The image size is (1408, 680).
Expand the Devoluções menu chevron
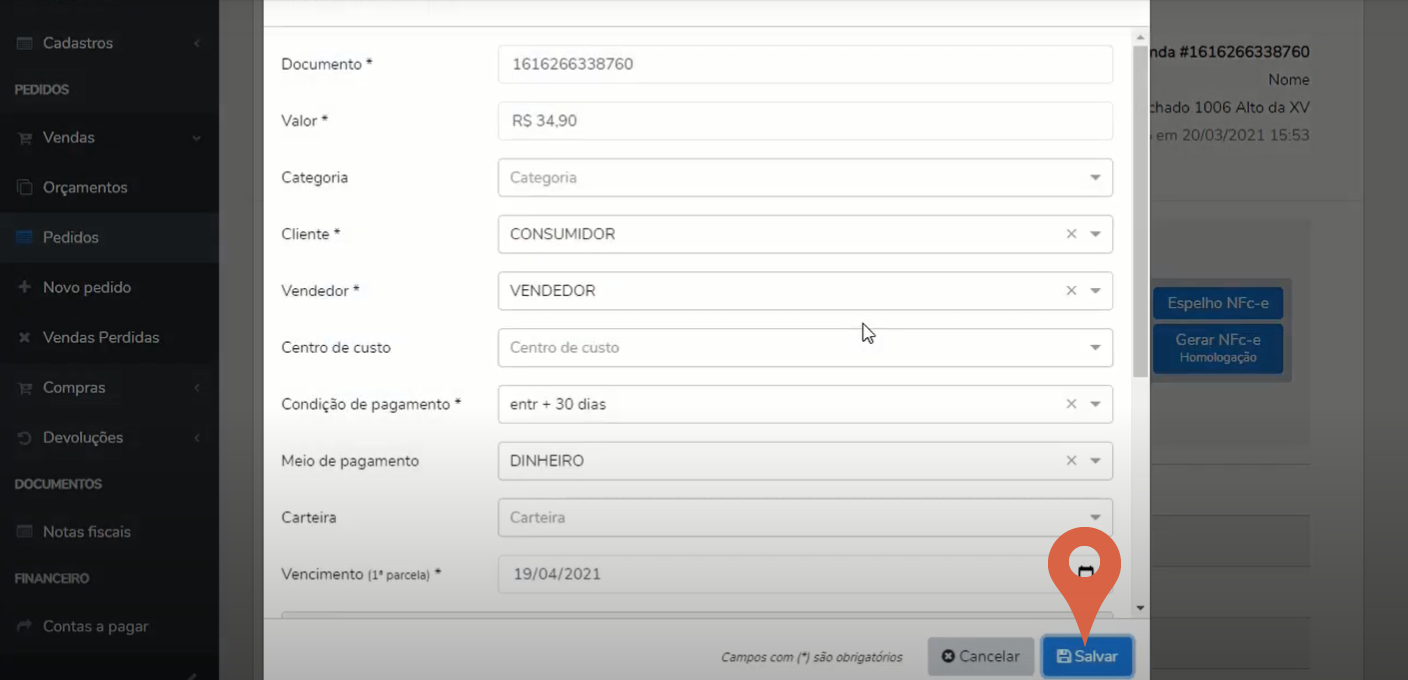pos(197,438)
